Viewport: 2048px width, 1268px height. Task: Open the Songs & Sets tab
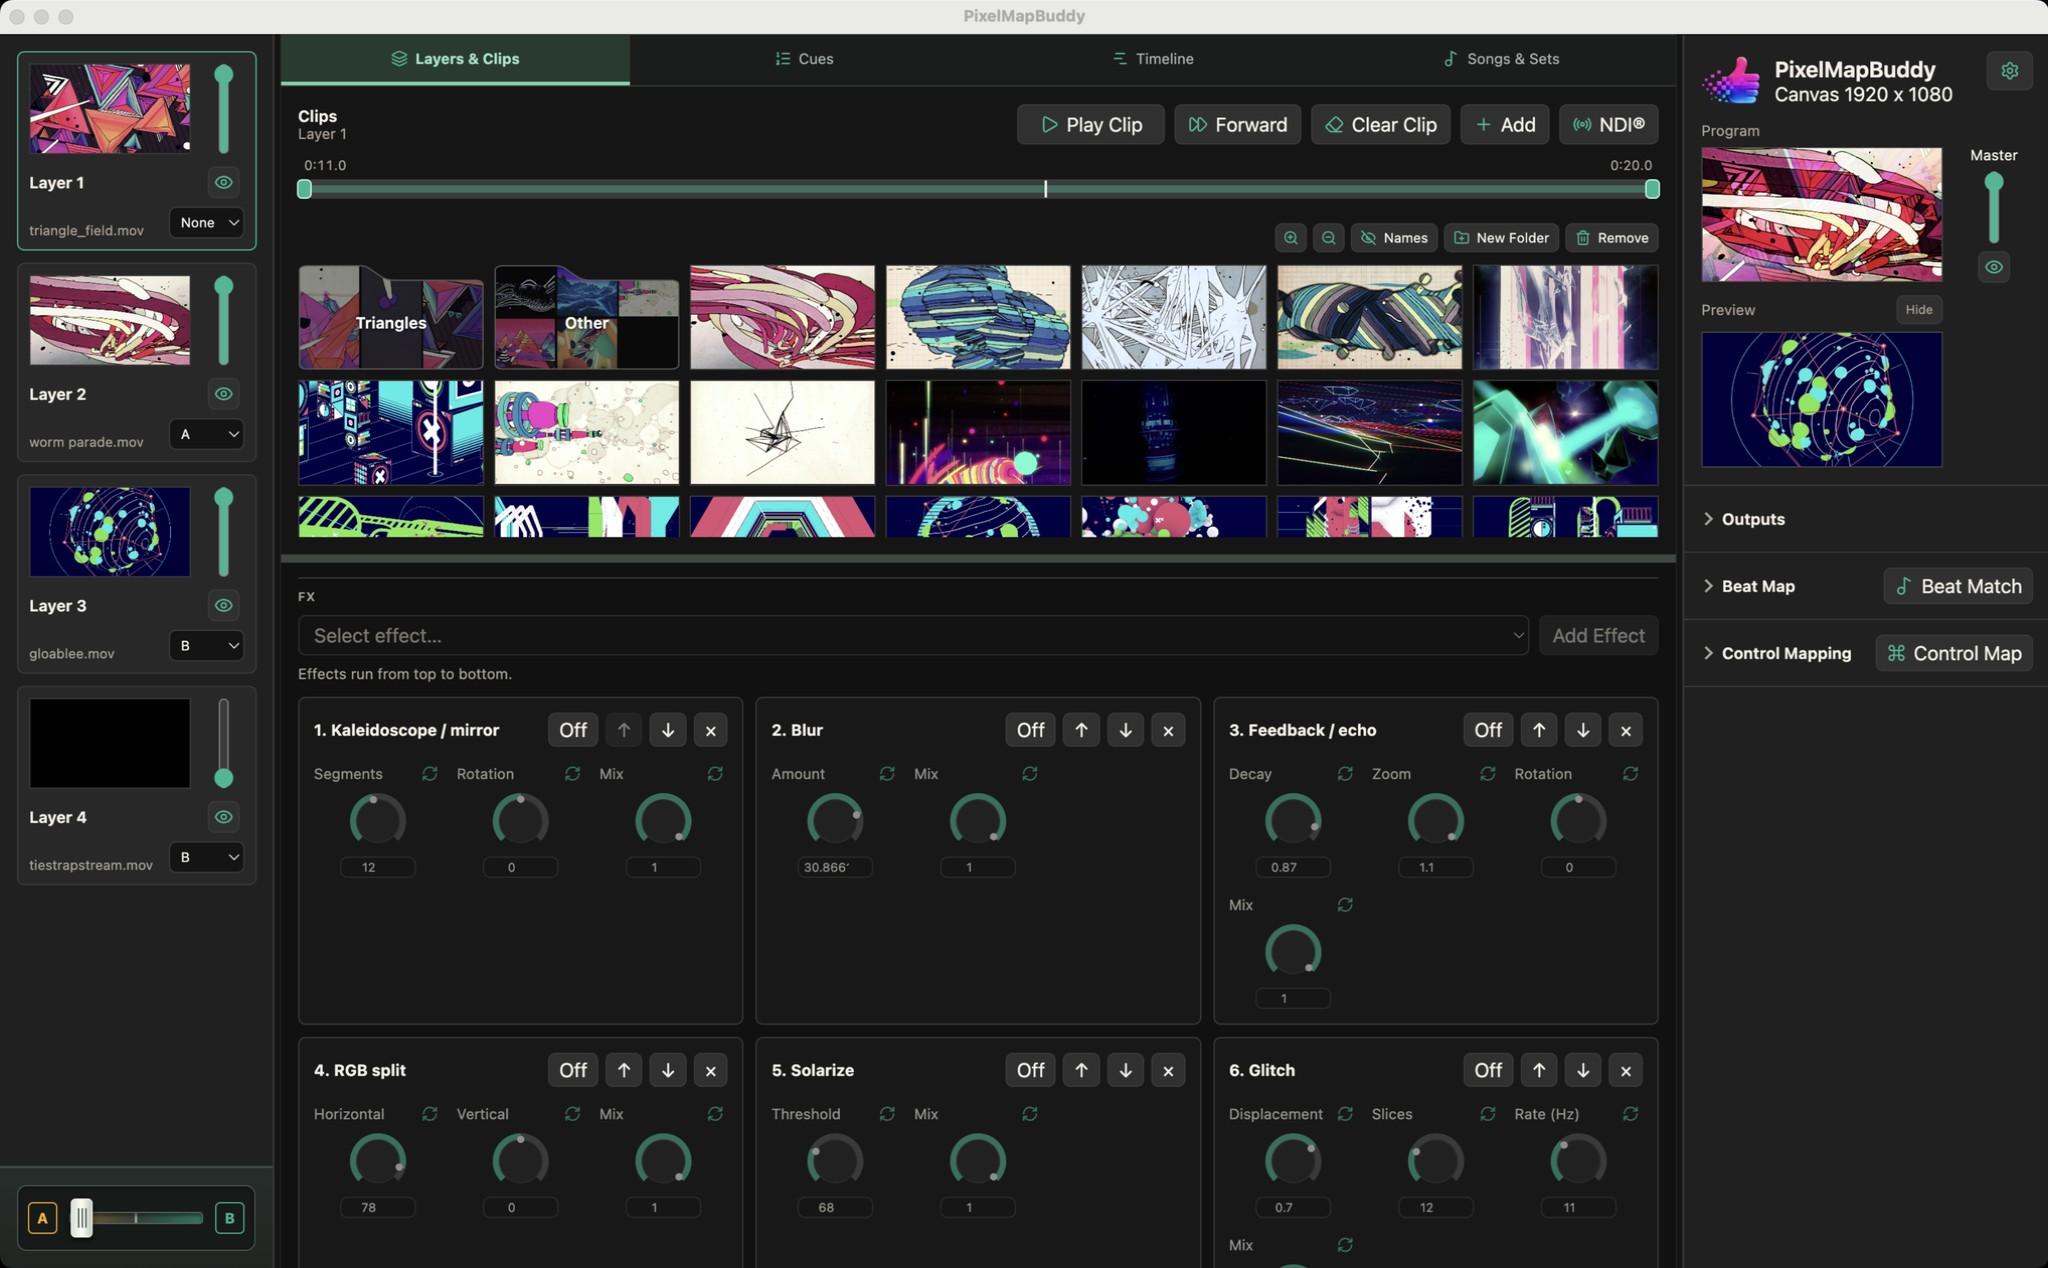click(1501, 59)
